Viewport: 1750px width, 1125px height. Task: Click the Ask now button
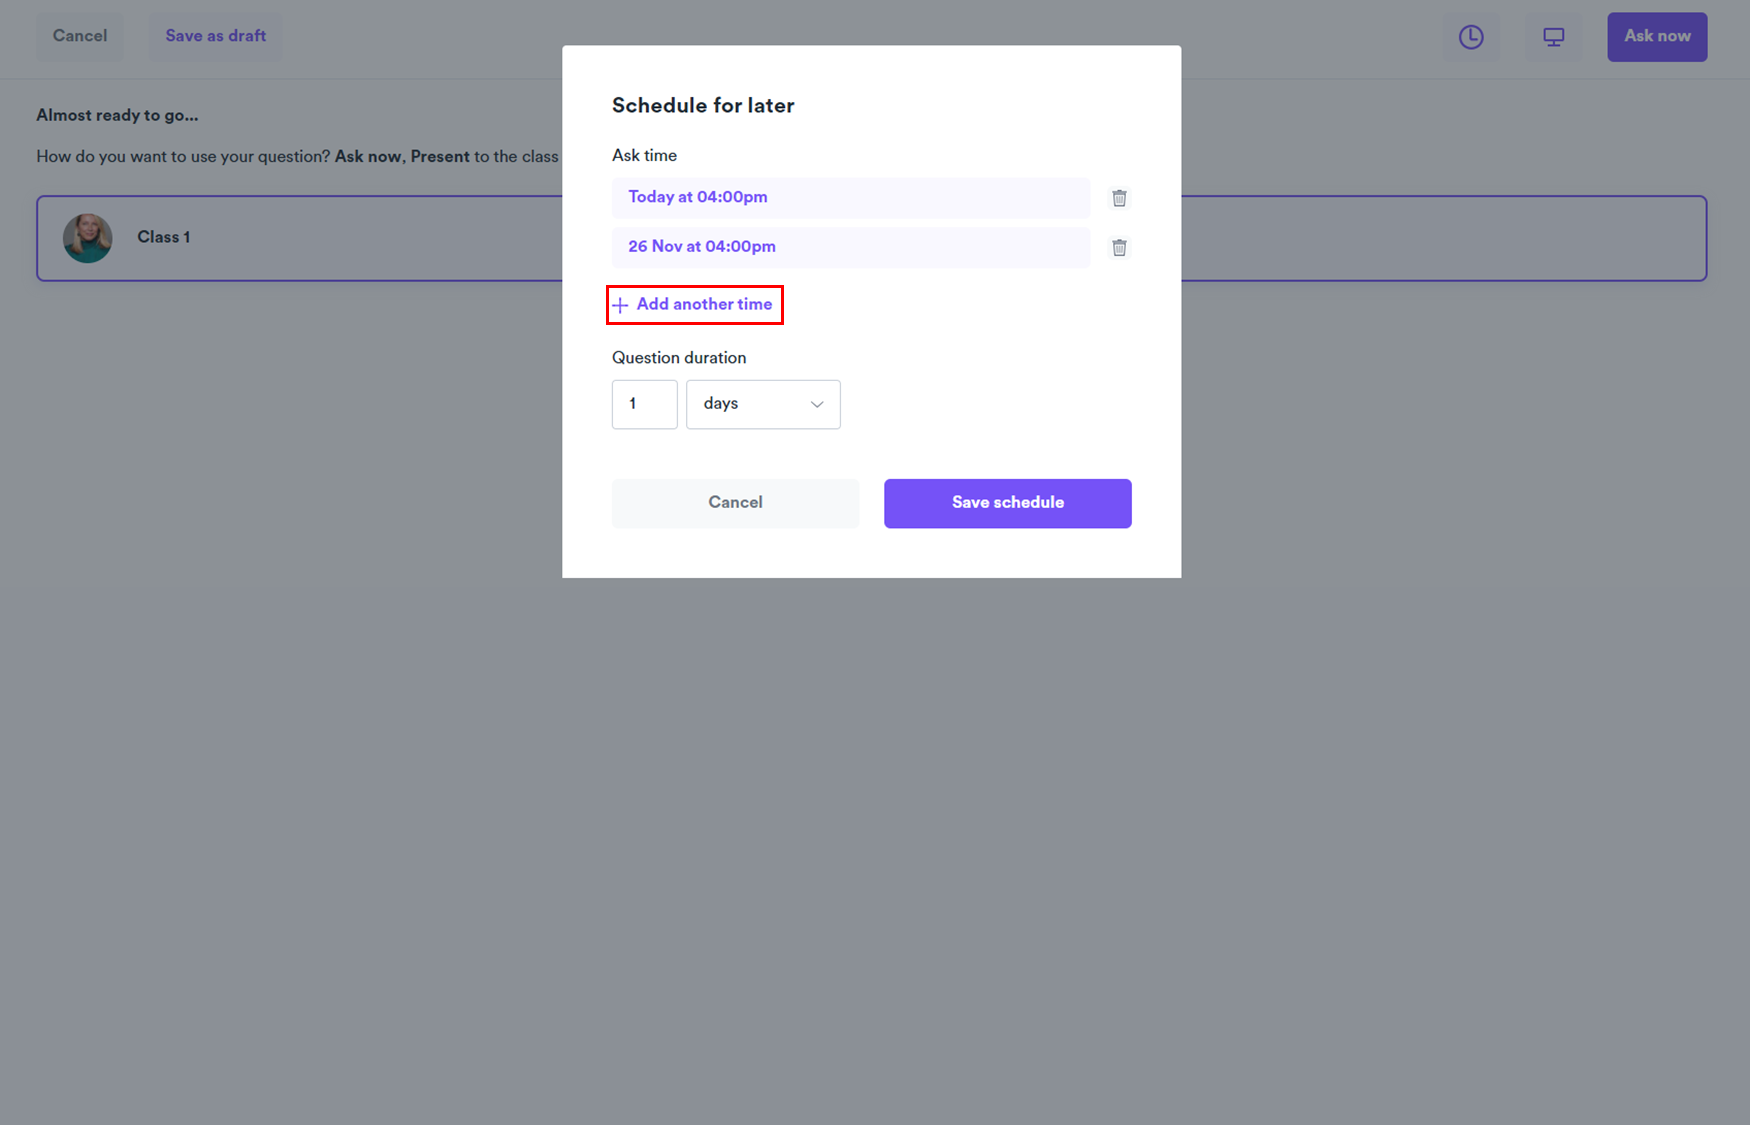1656,37
